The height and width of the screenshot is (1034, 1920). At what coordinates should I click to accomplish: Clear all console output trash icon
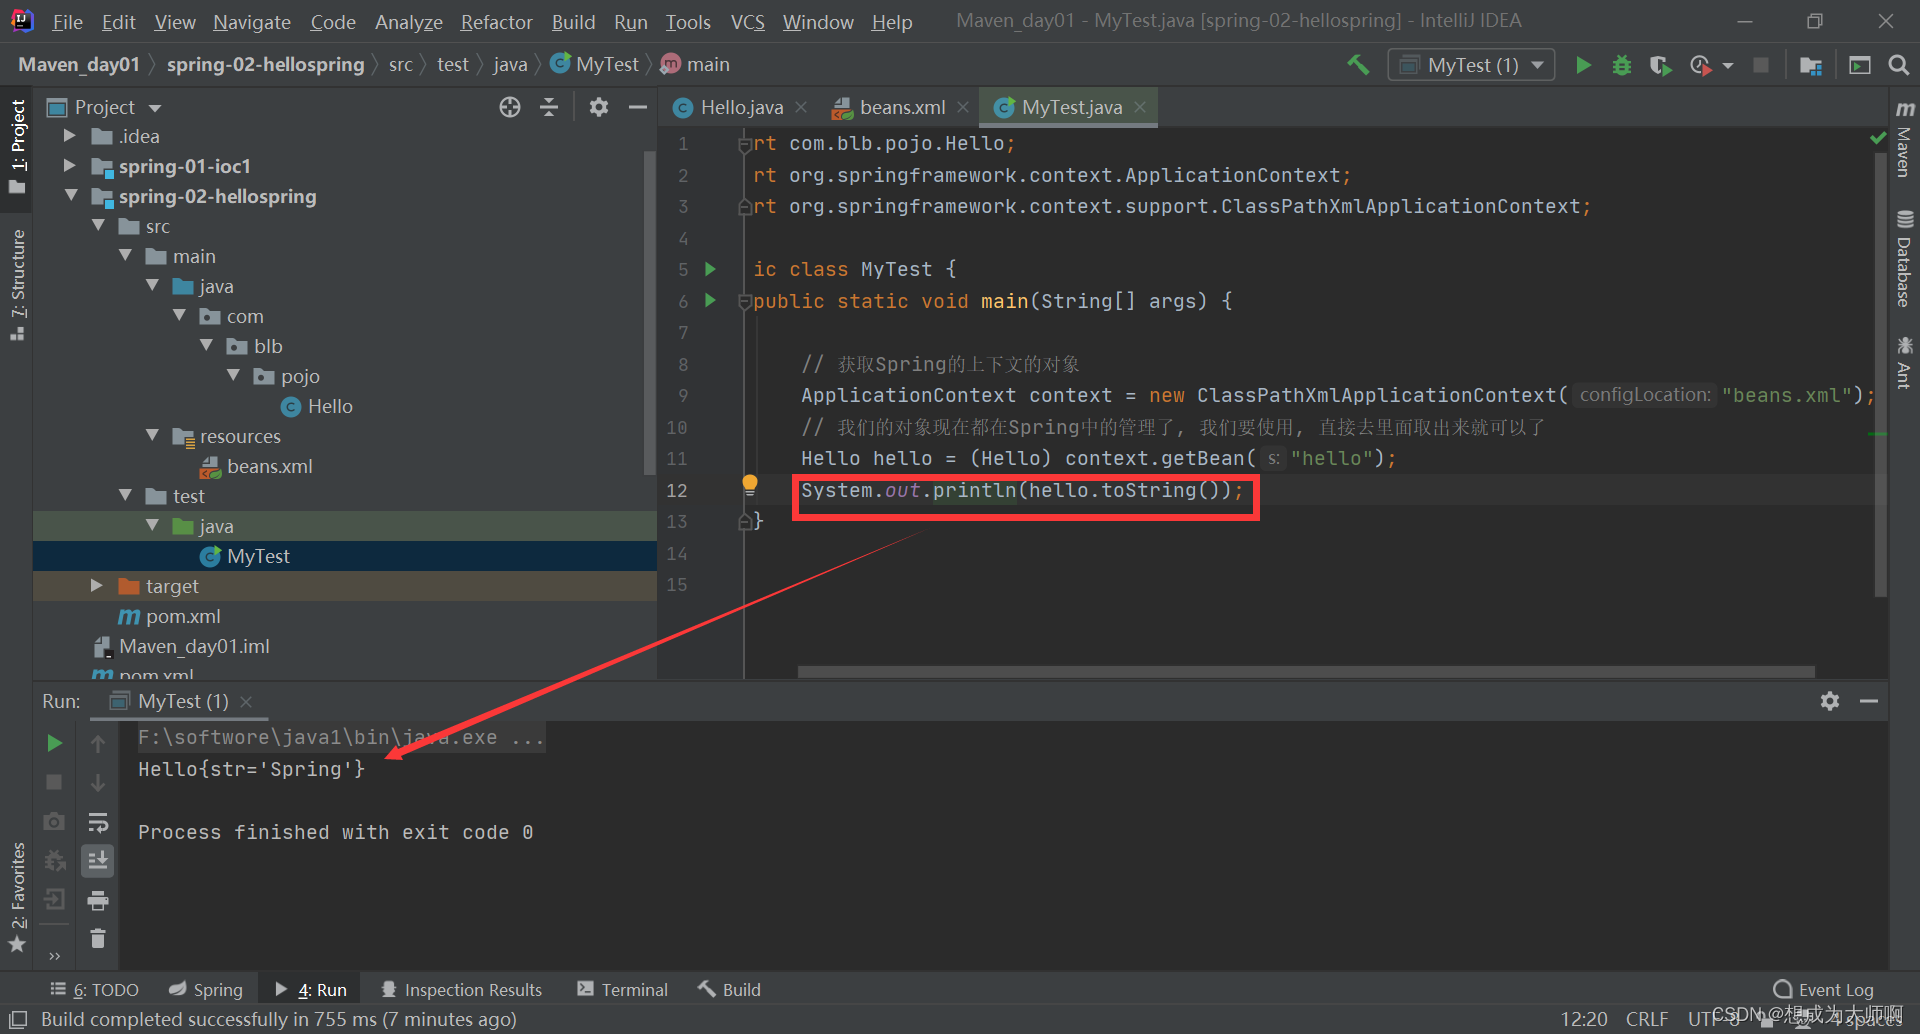pos(98,939)
